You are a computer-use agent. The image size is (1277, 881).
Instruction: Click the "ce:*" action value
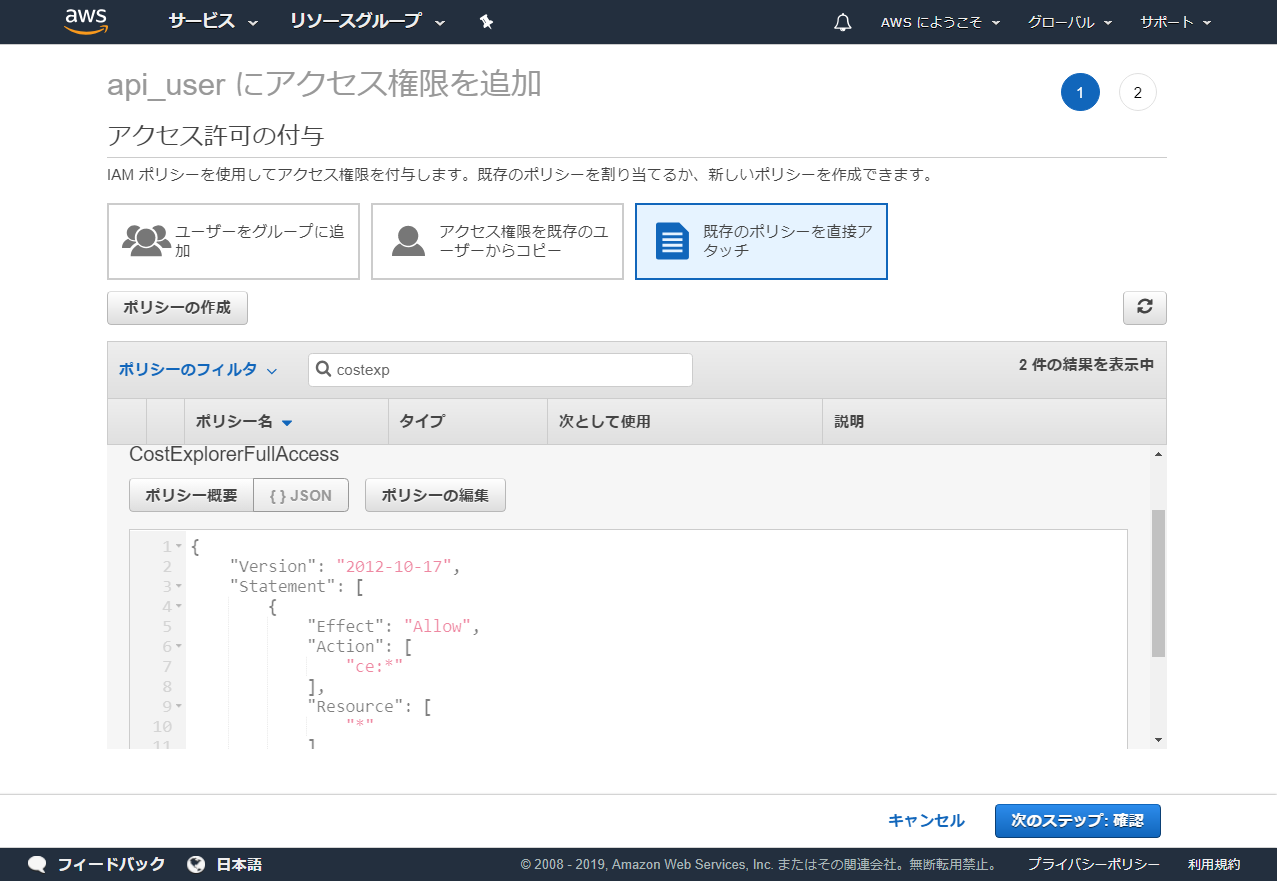(374, 667)
